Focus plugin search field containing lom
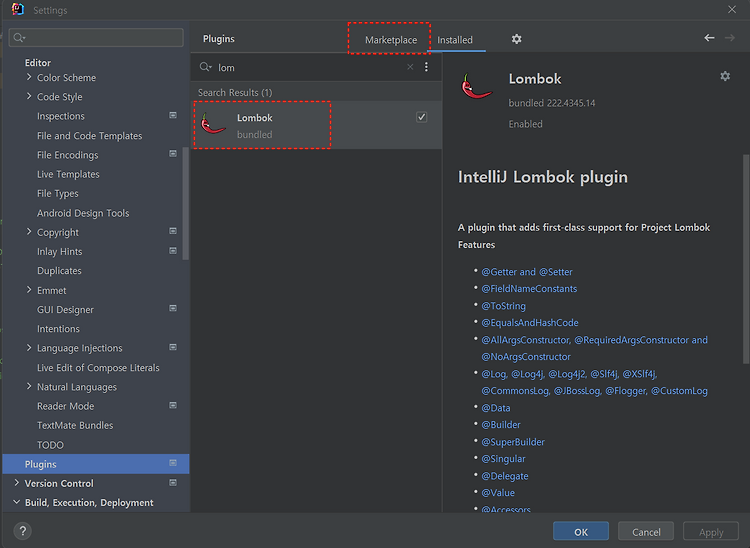This screenshot has width=750, height=548. tap(311, 67)
